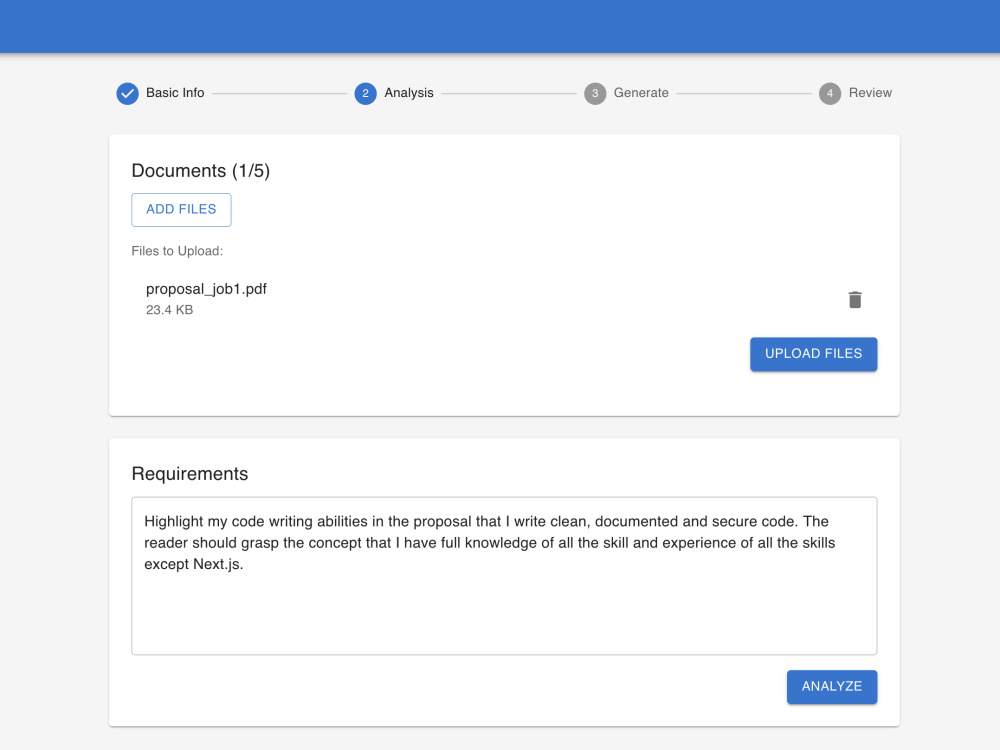Select step 2 Analysis circle icon
Image resolution: width=1000 pixels, height=750 pixels.
pos(365,93)
